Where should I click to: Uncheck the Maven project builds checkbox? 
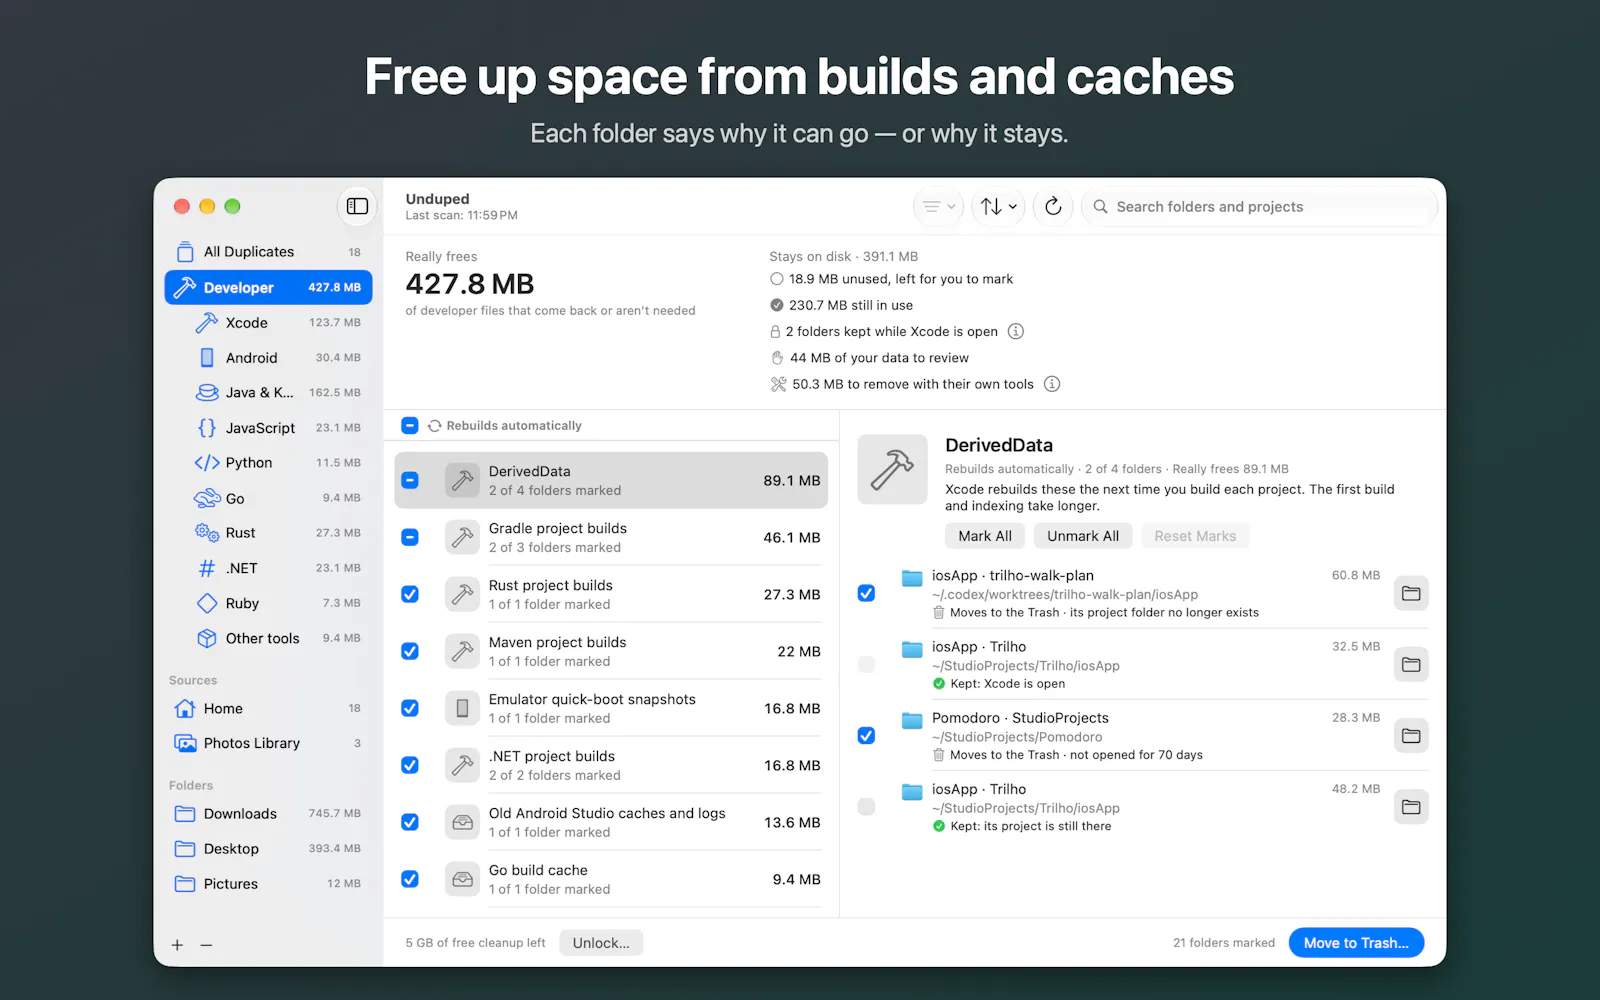(x=410, y=651)
